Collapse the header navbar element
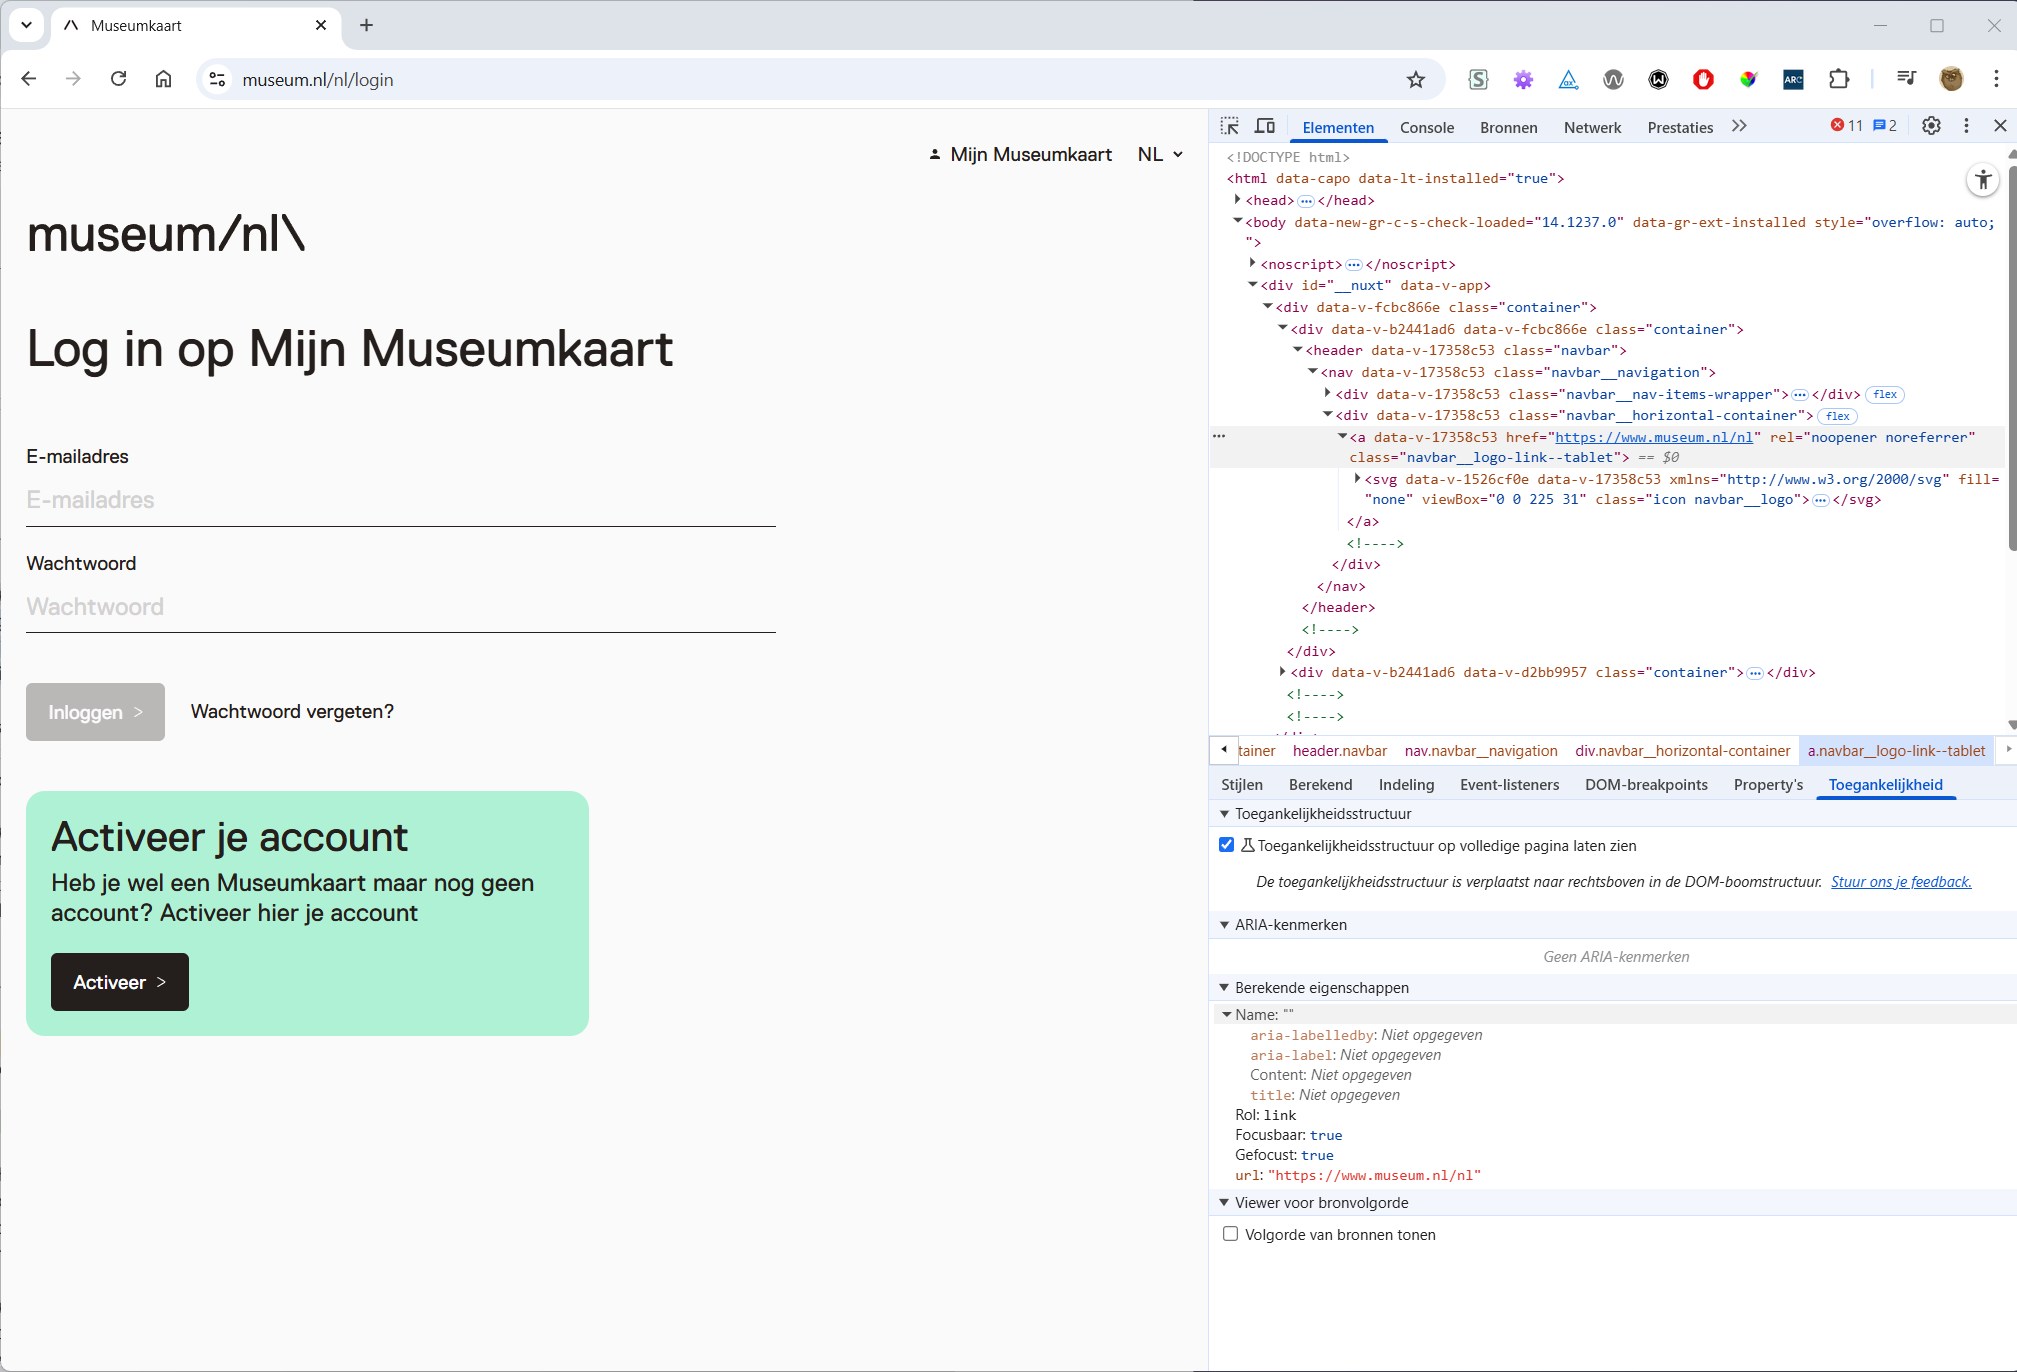 coord(1297,350)
